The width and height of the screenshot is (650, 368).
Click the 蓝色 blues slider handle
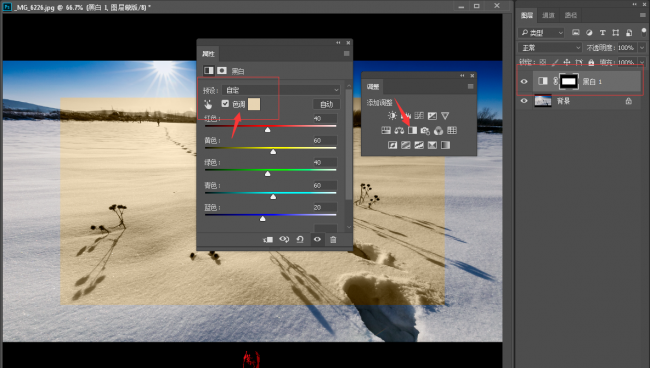[262, 218]
